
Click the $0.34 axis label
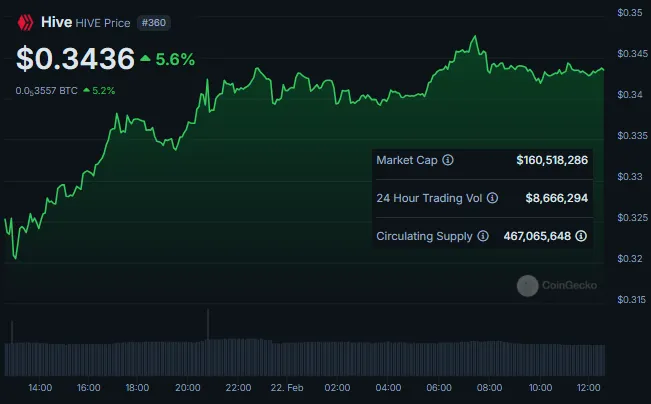[630, 95]
